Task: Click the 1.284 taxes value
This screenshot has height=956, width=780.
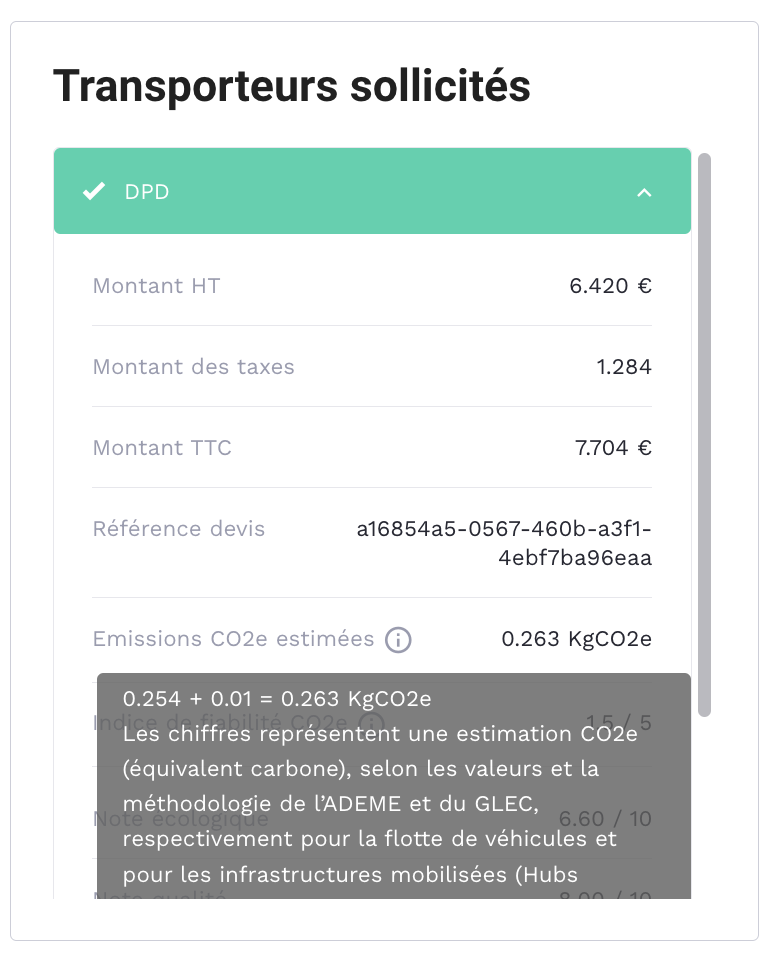Action: point(624,367)
